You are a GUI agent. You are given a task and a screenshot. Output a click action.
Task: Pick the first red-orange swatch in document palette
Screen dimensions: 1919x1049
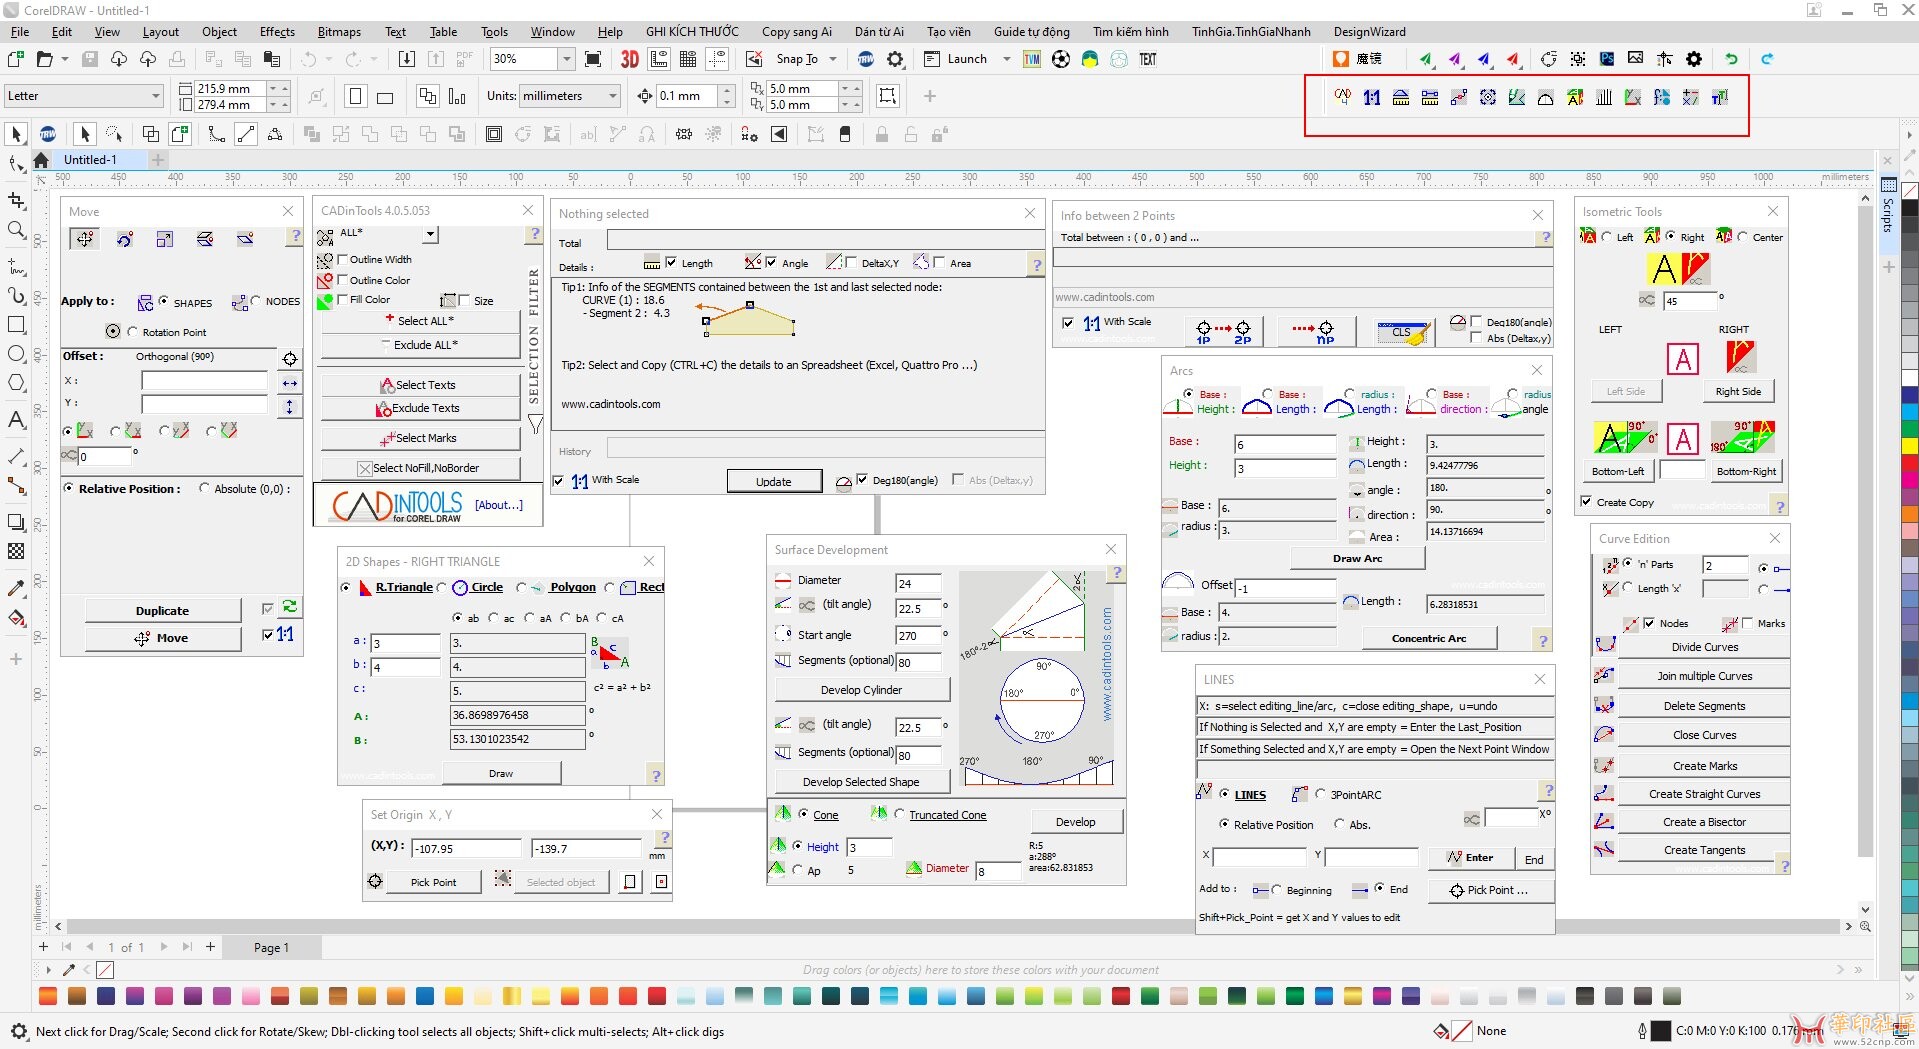pos(48,996)
